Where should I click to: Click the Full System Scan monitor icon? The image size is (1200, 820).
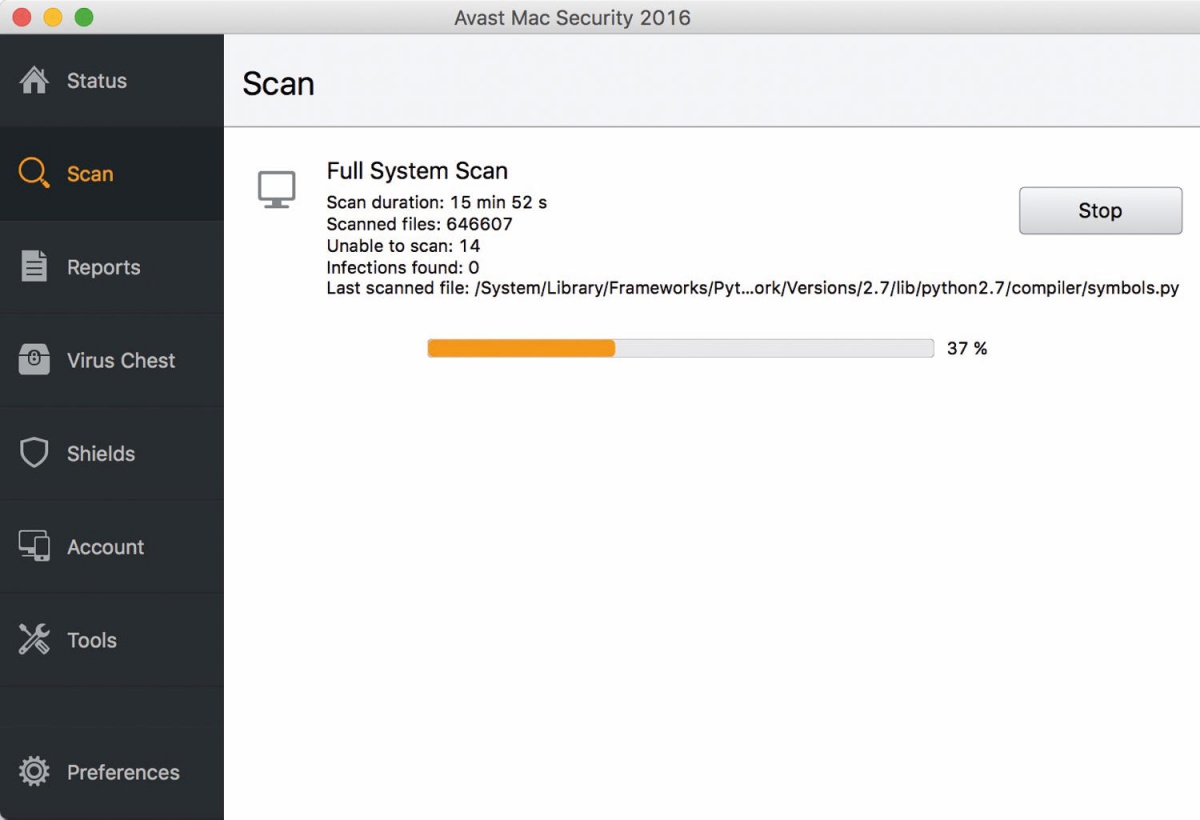277,189
